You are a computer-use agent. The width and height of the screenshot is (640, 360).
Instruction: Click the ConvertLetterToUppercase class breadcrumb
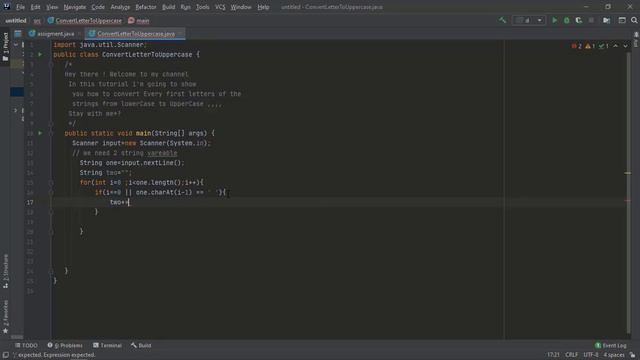(84, 20)
